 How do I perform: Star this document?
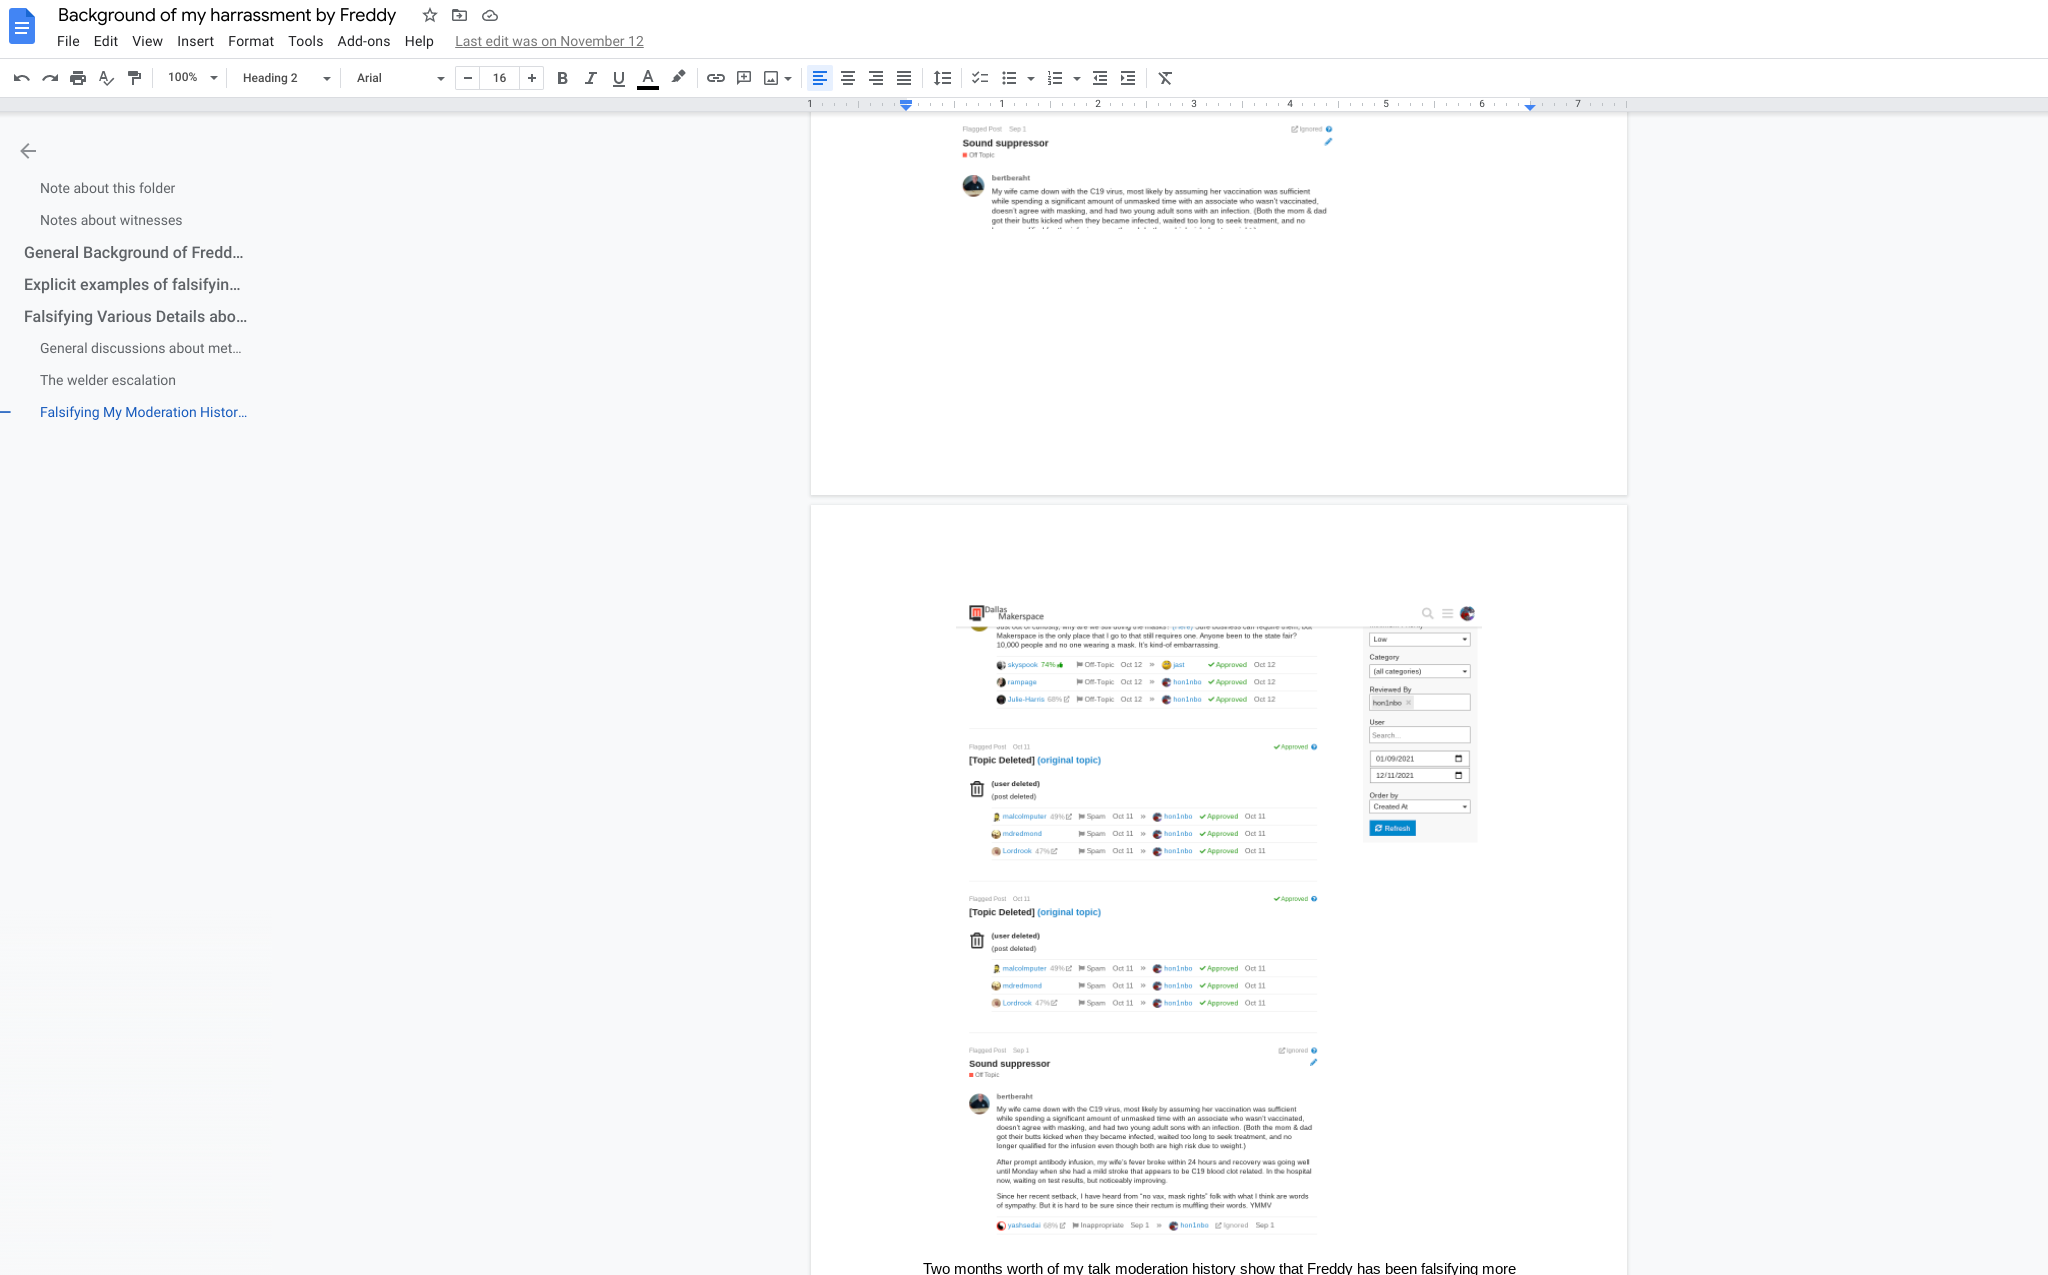(430, 15)
